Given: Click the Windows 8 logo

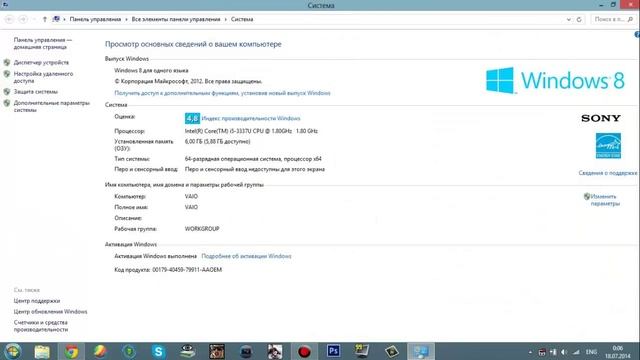Looking at the screenshot, I should (555, 80).
